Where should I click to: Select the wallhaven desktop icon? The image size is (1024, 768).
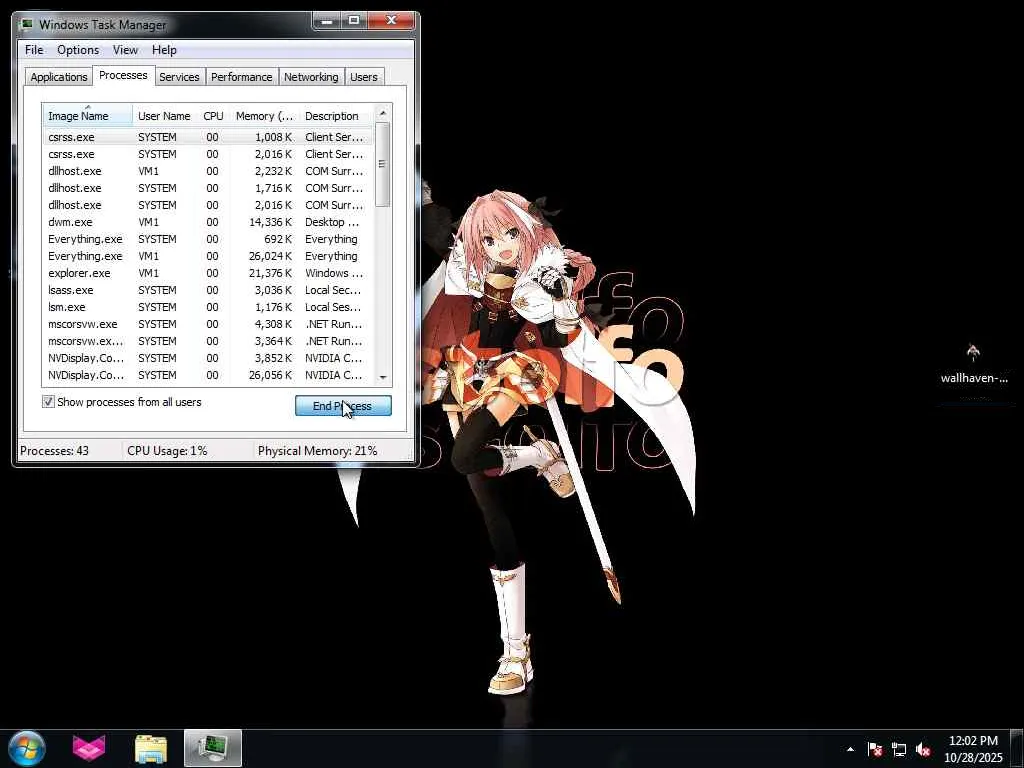tap(974, 364)
